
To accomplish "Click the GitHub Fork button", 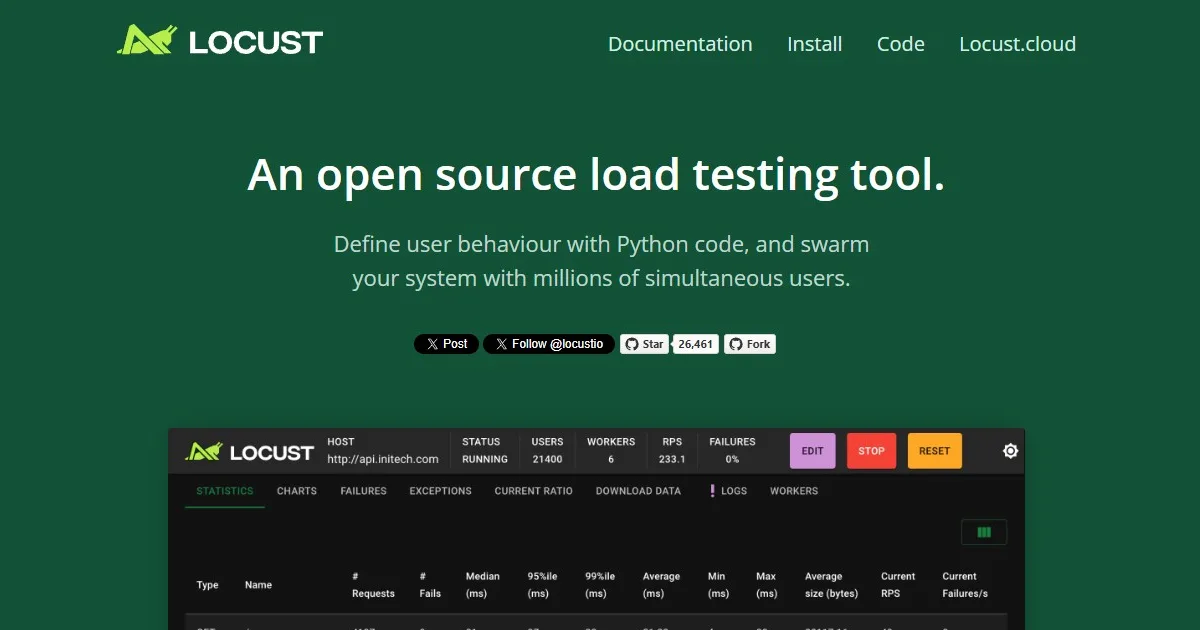I will point(750,344).
